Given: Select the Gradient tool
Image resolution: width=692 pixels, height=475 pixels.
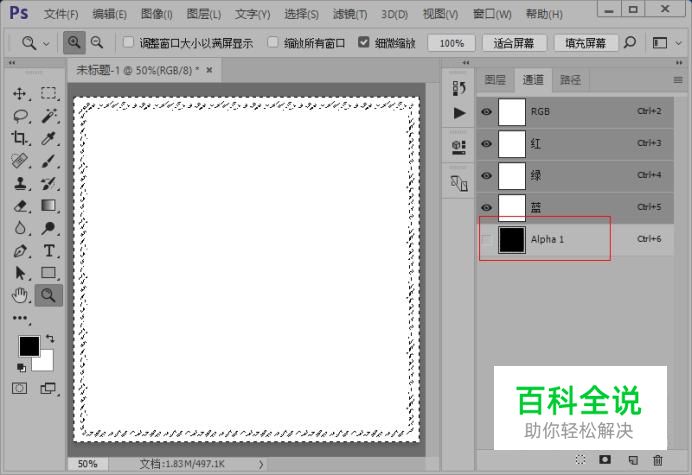Looking at the screenshot, I should [49, 206].
